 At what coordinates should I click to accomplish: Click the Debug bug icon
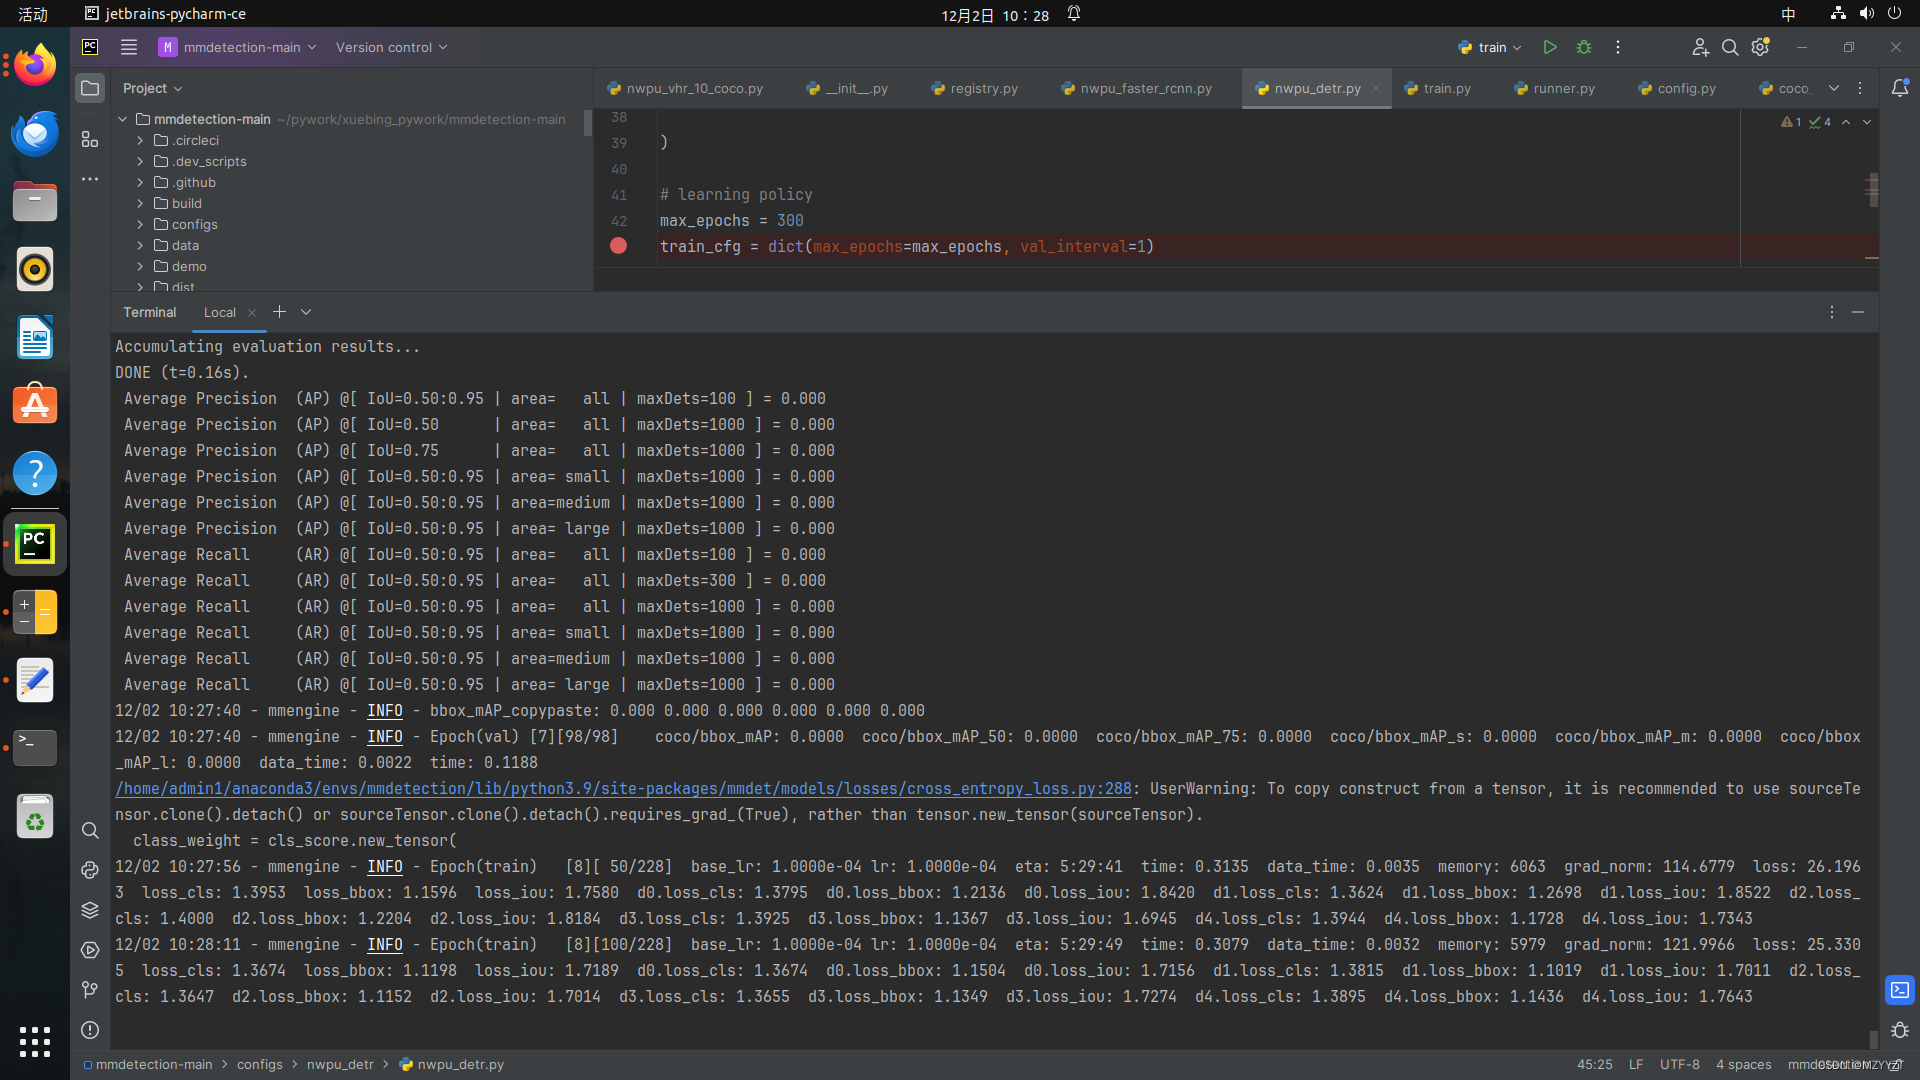tap(1584, 47)
